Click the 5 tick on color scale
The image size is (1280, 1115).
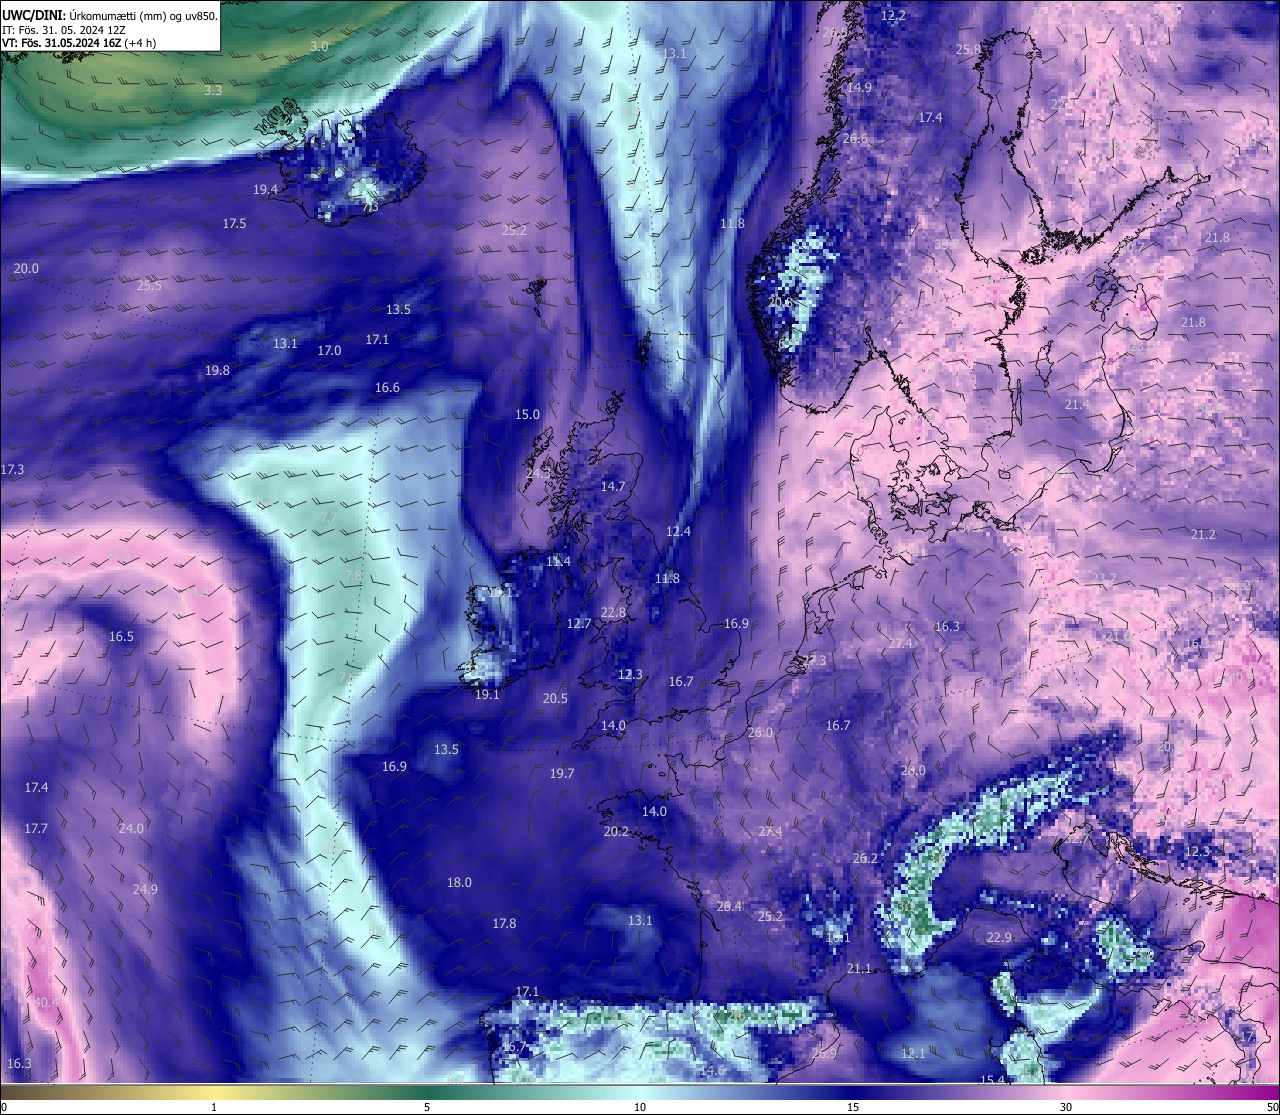click(x=427, y=1107)
